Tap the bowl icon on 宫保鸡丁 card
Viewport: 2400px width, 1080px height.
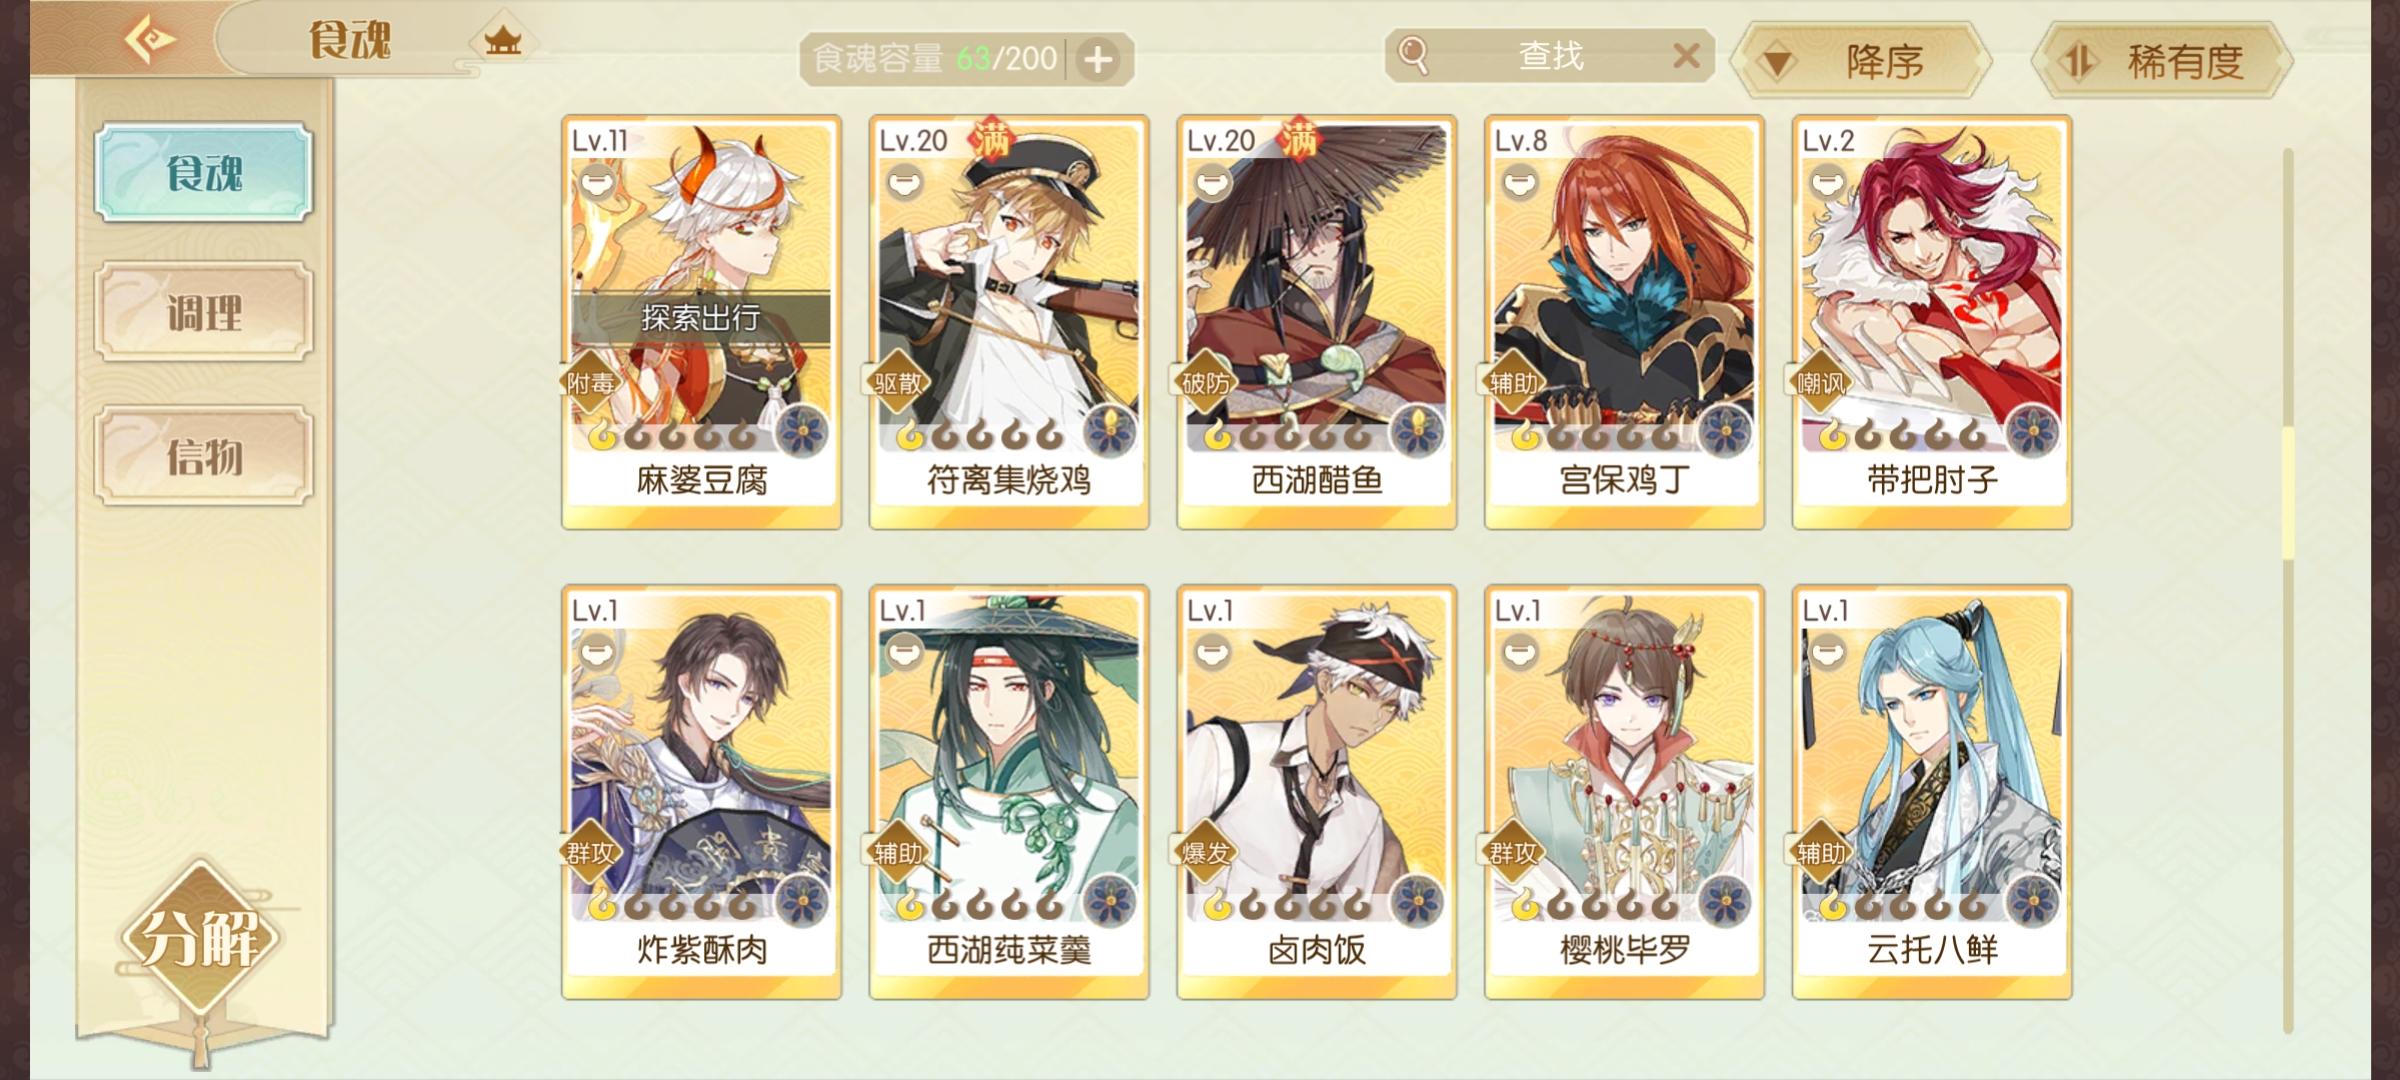tap(1519, 183)
